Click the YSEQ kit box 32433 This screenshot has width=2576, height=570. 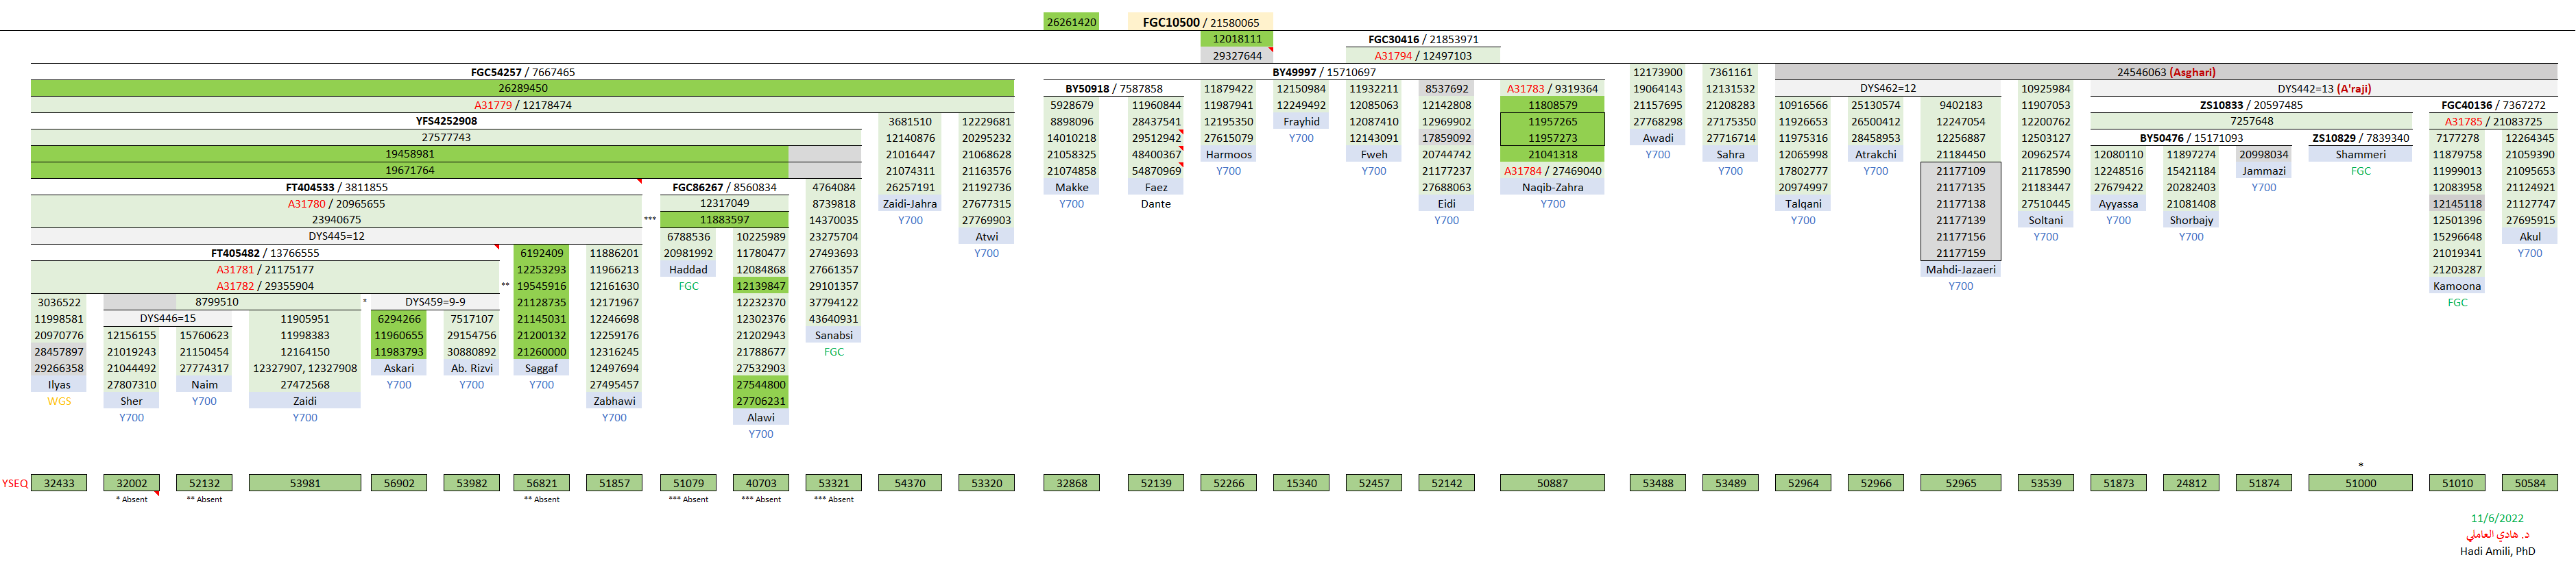click(59, 483)
